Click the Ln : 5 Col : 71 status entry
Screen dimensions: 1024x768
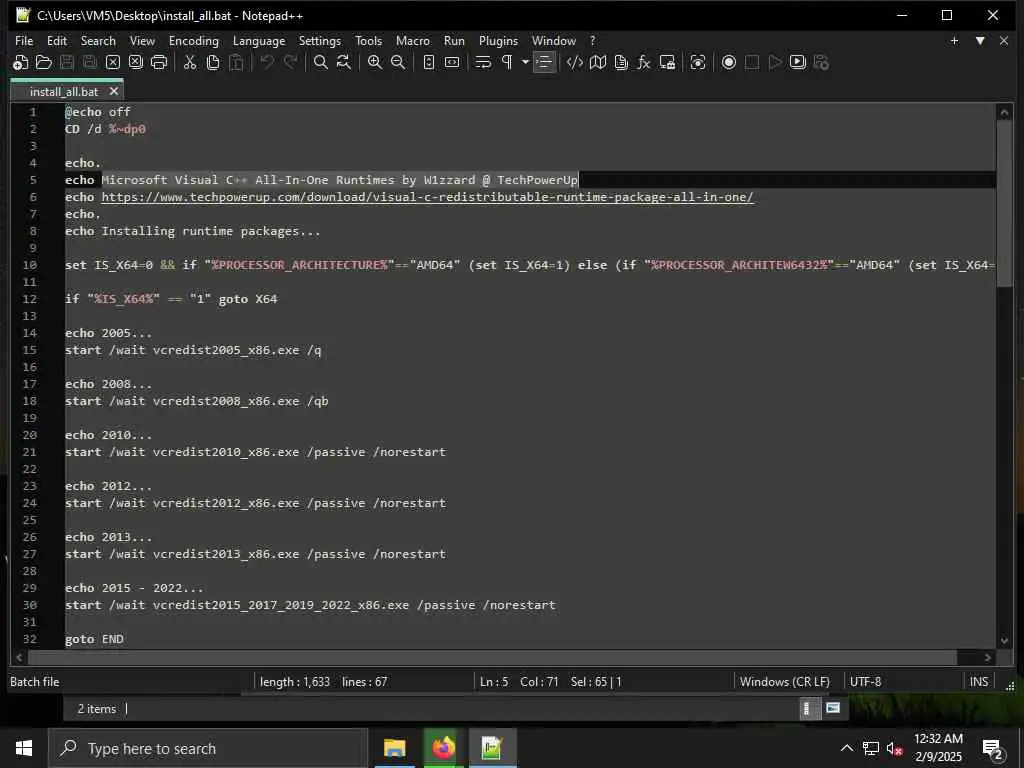pos(519,682)
